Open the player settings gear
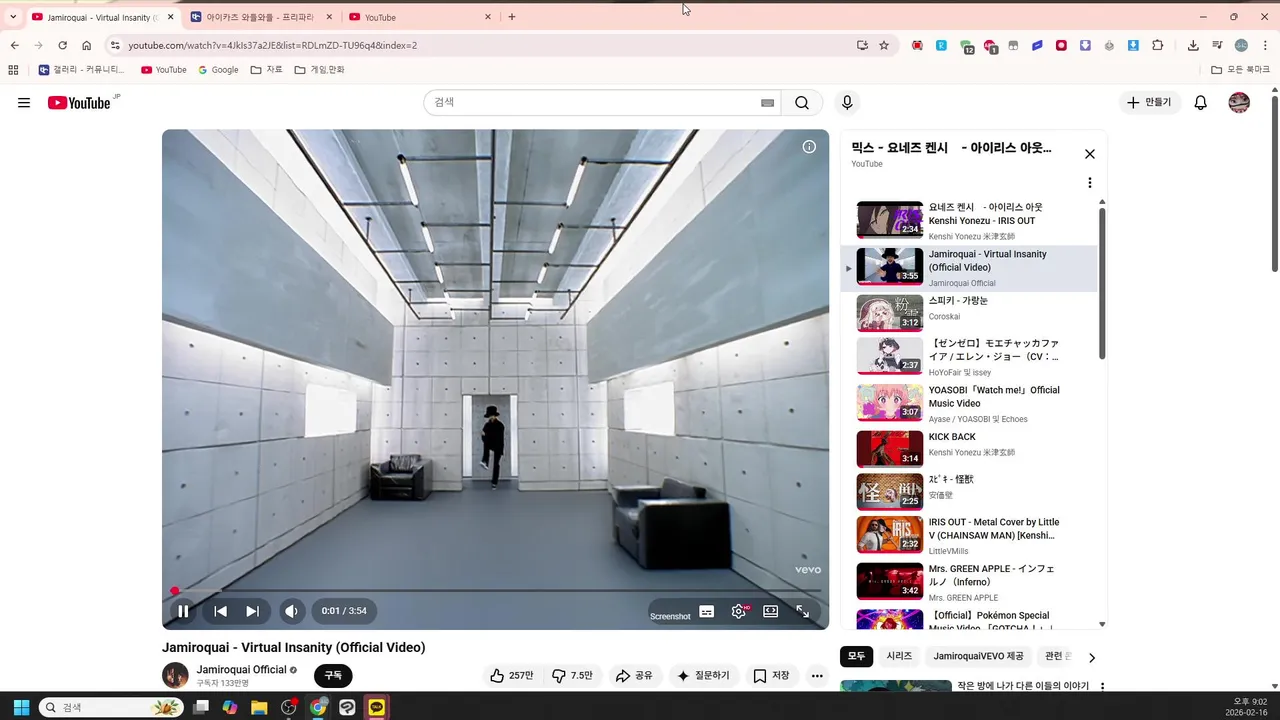 pos(739,611)
